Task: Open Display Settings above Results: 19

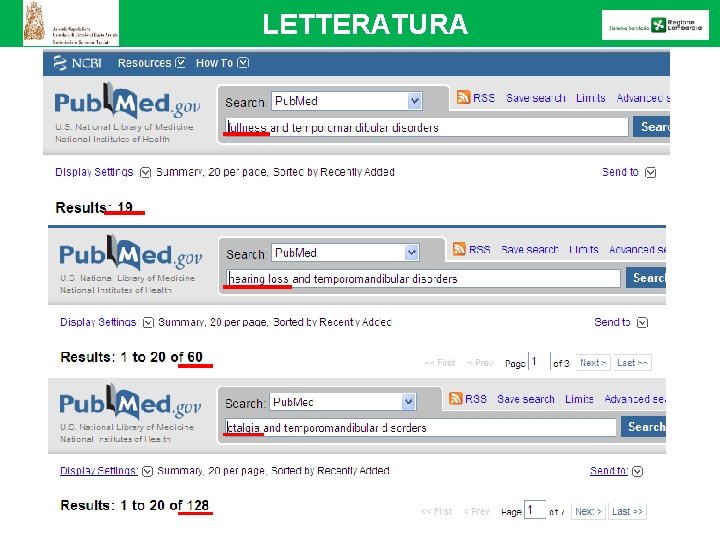Action: coord(94,172)
